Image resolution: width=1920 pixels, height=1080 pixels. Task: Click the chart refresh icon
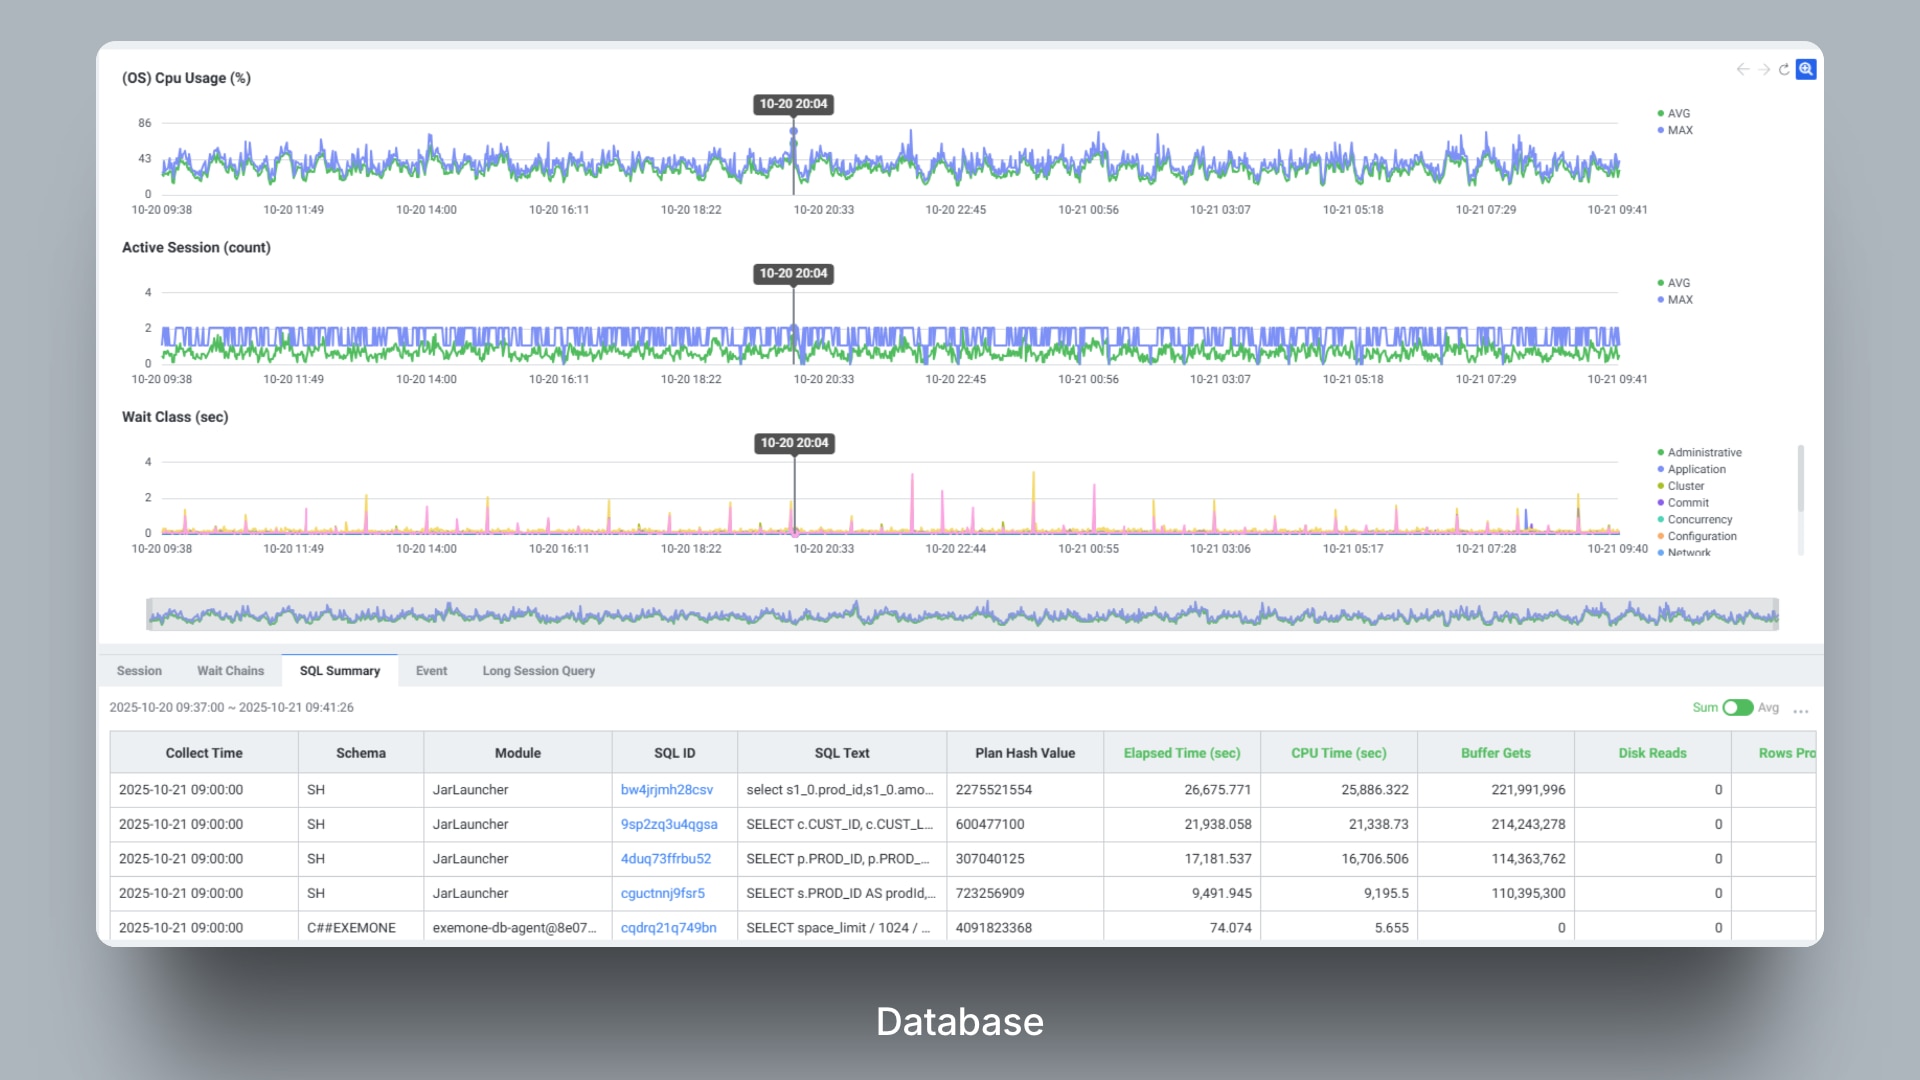coord(1784,69)
